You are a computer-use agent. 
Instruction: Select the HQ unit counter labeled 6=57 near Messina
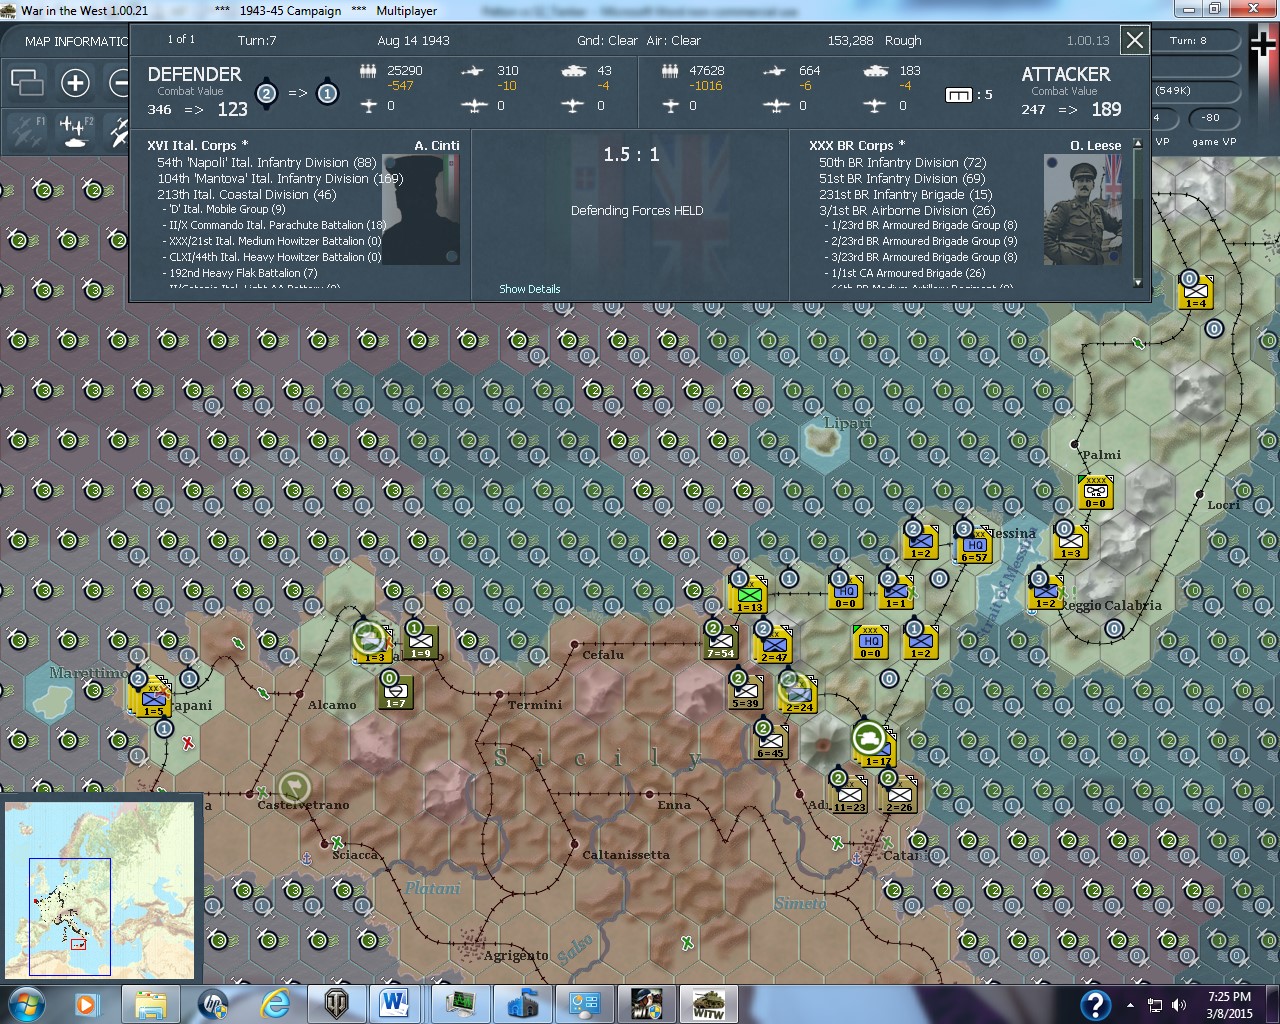974,546
